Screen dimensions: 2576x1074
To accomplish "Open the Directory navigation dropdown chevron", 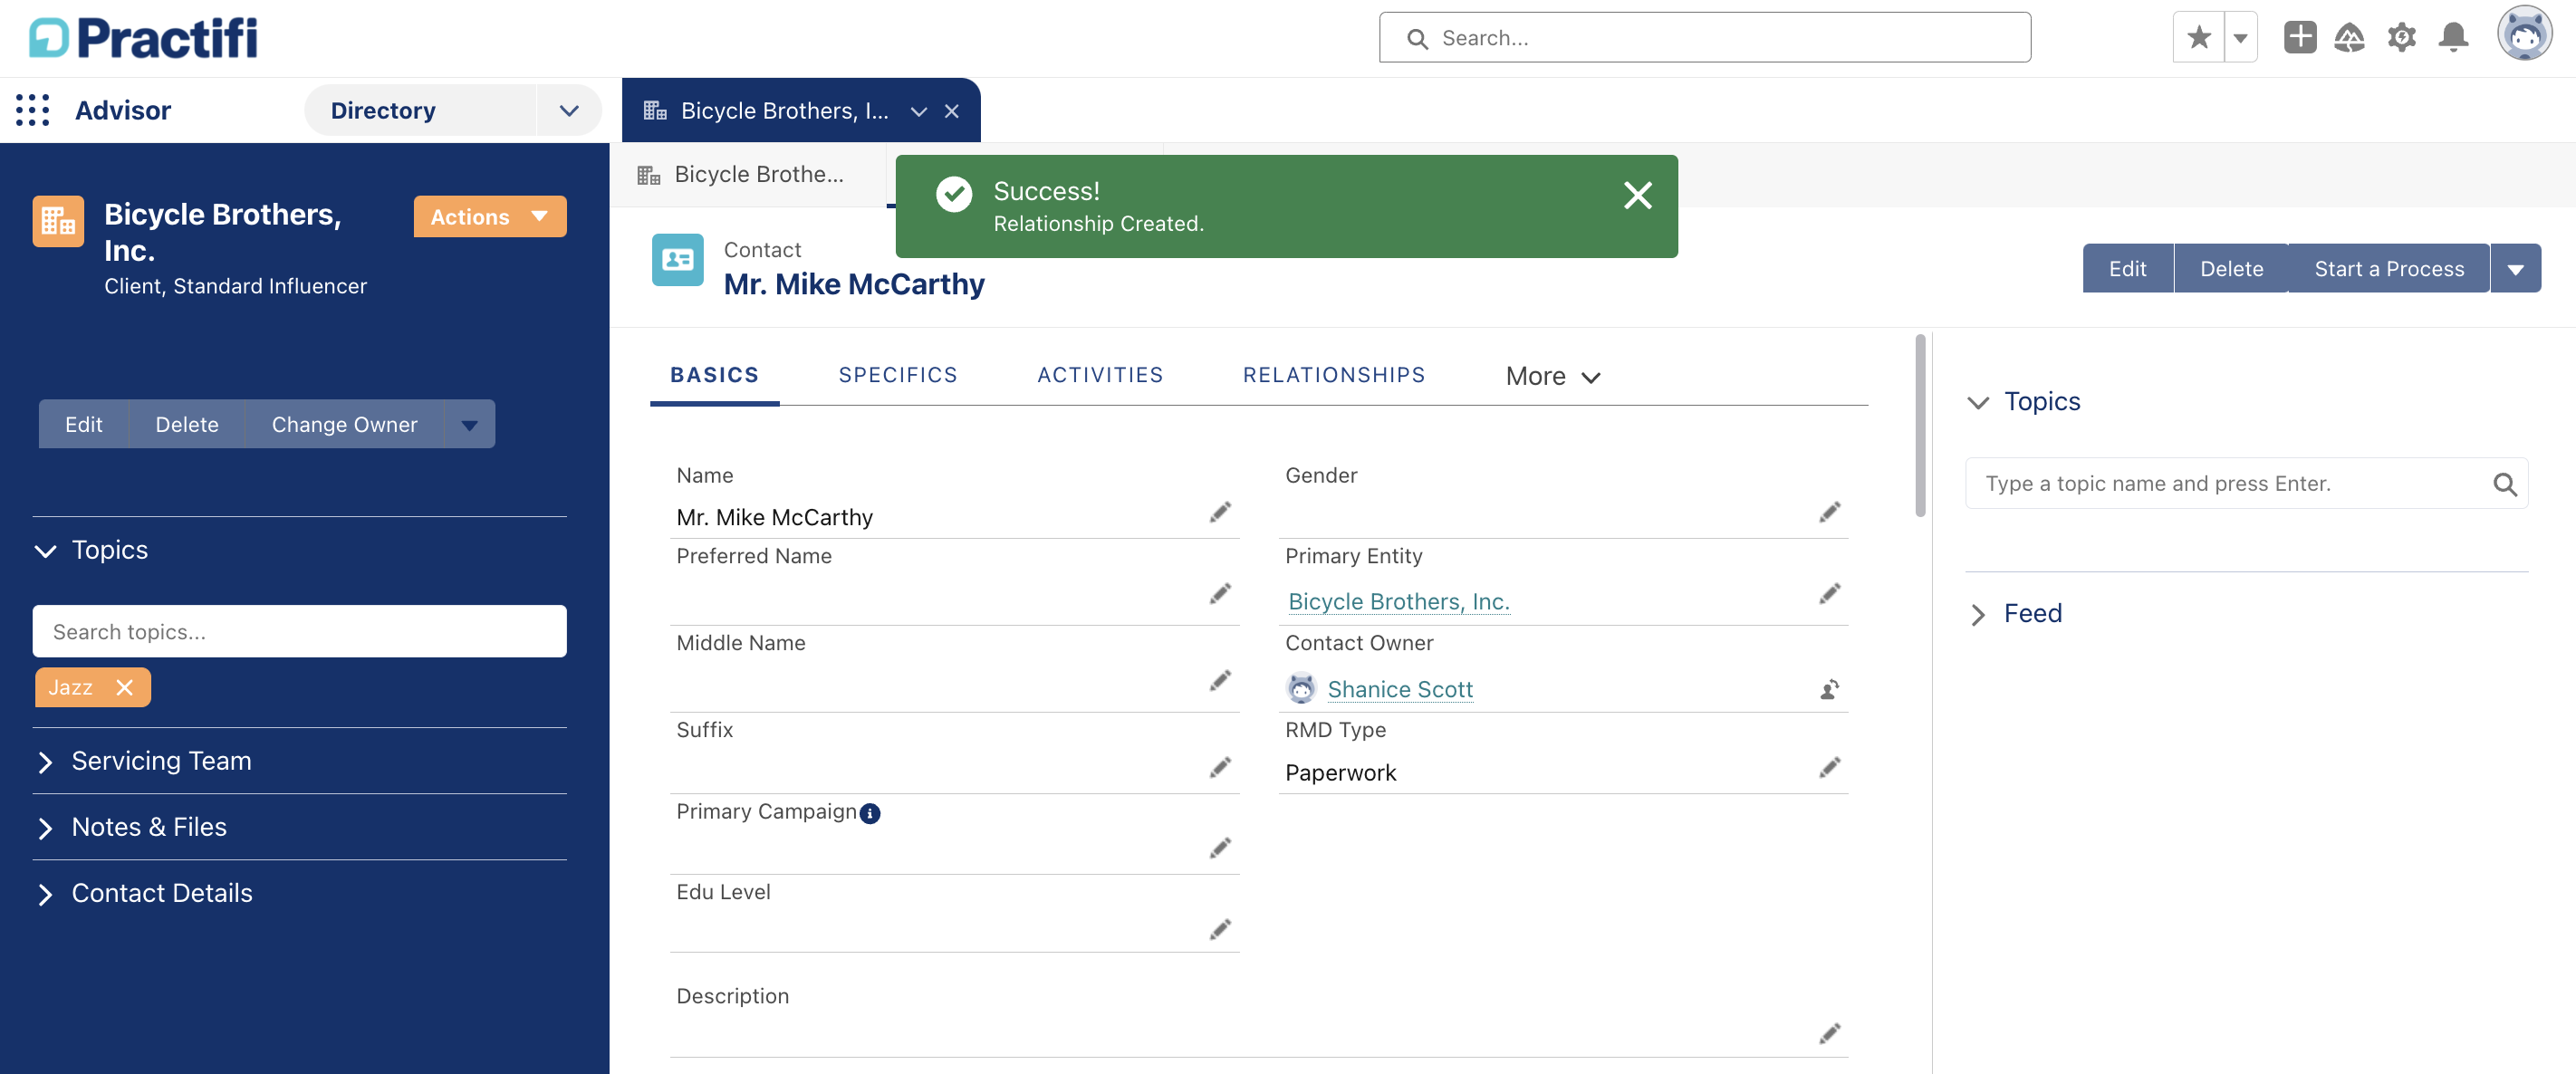I will [569, 111].
